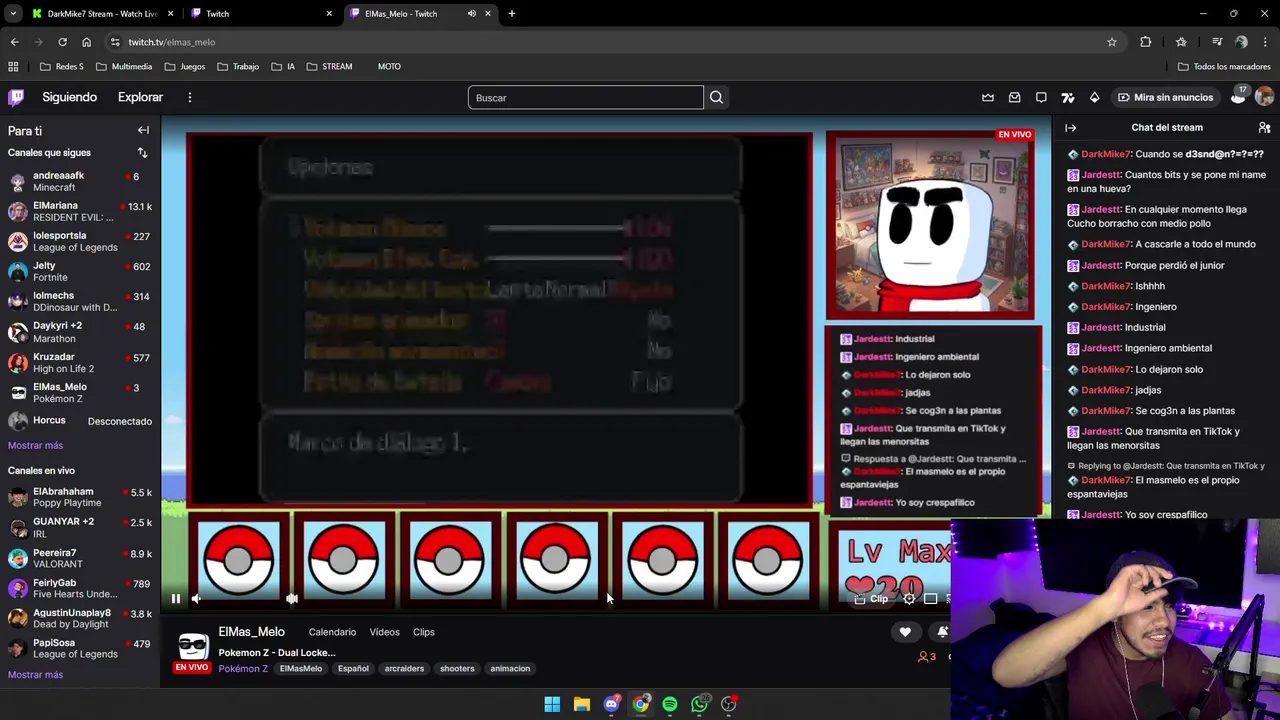Pause the stream video
1280x720 pixels.
tap(175, 599)
